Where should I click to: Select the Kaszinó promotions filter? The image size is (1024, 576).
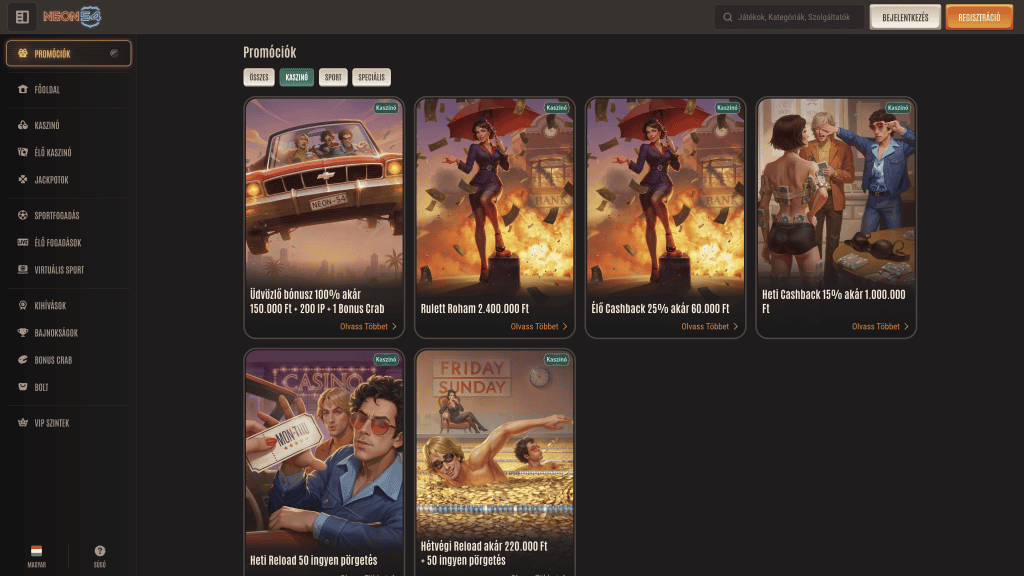pos(296,77)
